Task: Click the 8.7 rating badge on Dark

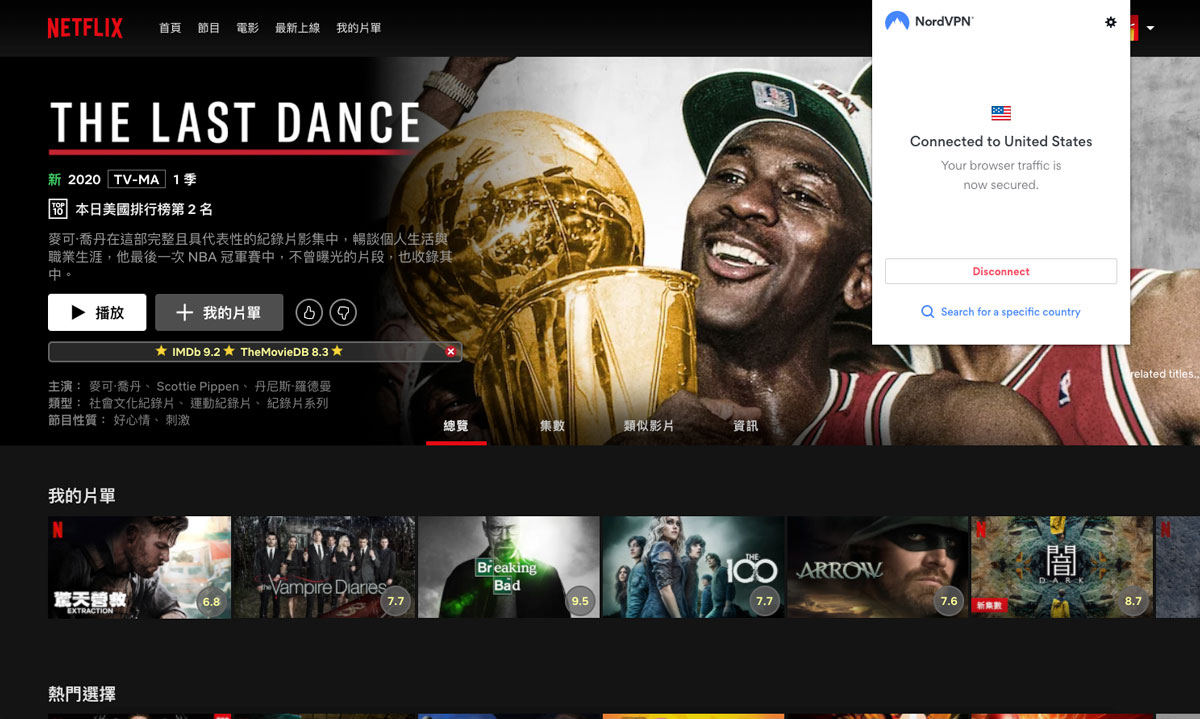Action: pos(1133,601)
